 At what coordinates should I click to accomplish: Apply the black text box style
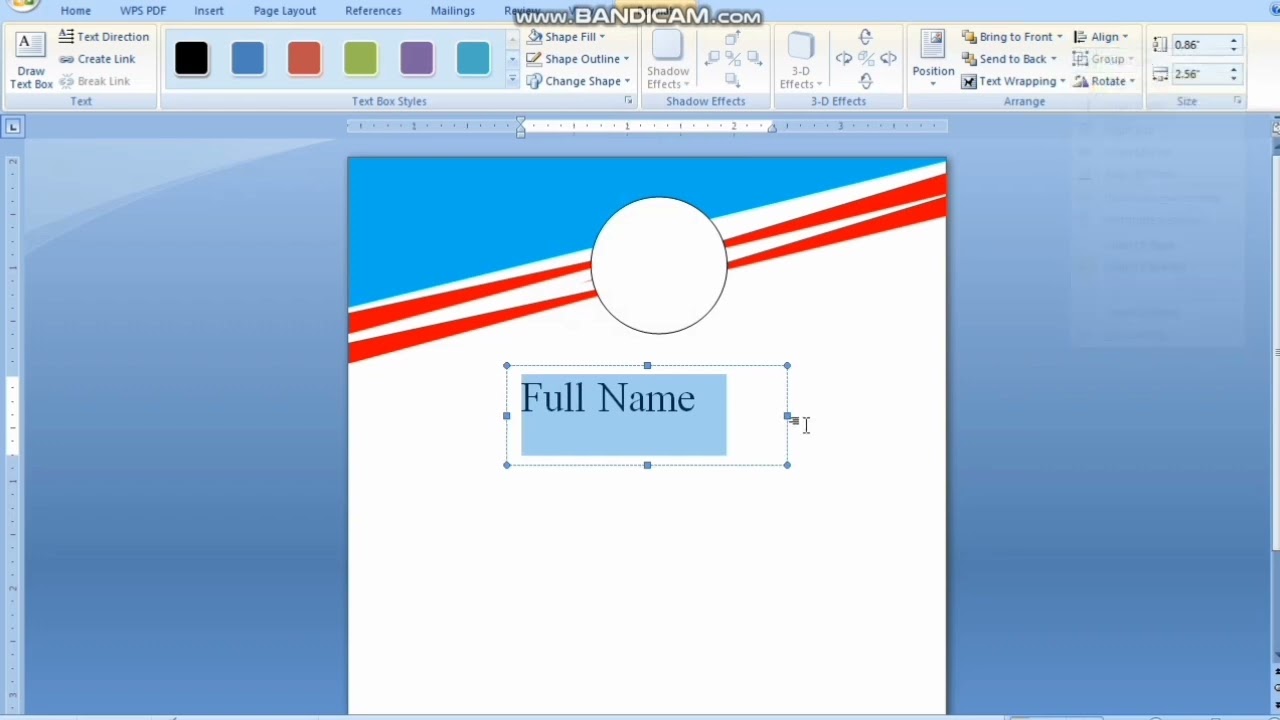click(x=191, y=59)
